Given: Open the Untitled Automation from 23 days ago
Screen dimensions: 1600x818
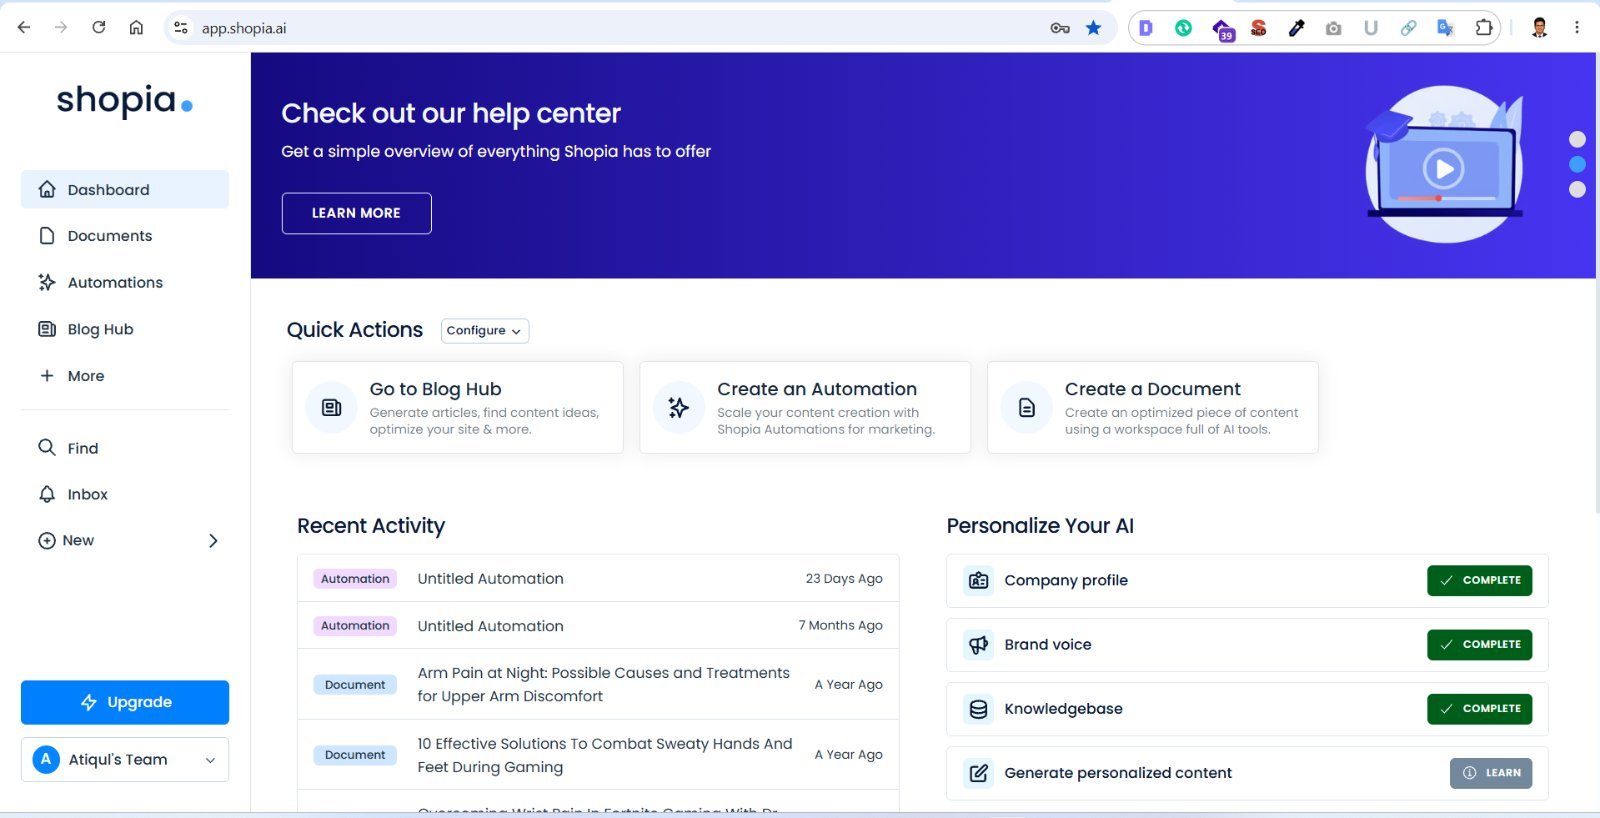Looking at the screenshot, I should coord(598,578).
